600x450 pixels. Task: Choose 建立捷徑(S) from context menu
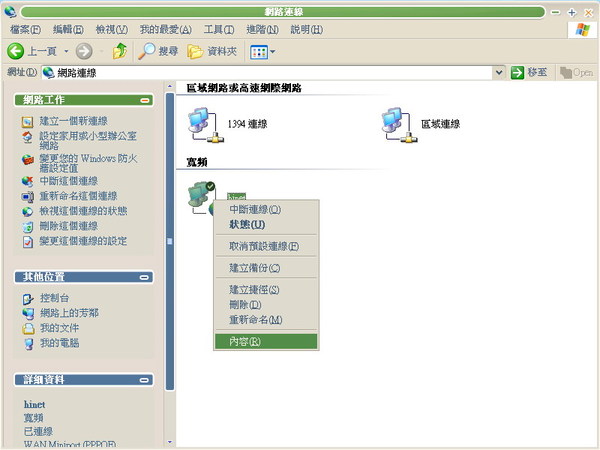click(x=266, y=290)
